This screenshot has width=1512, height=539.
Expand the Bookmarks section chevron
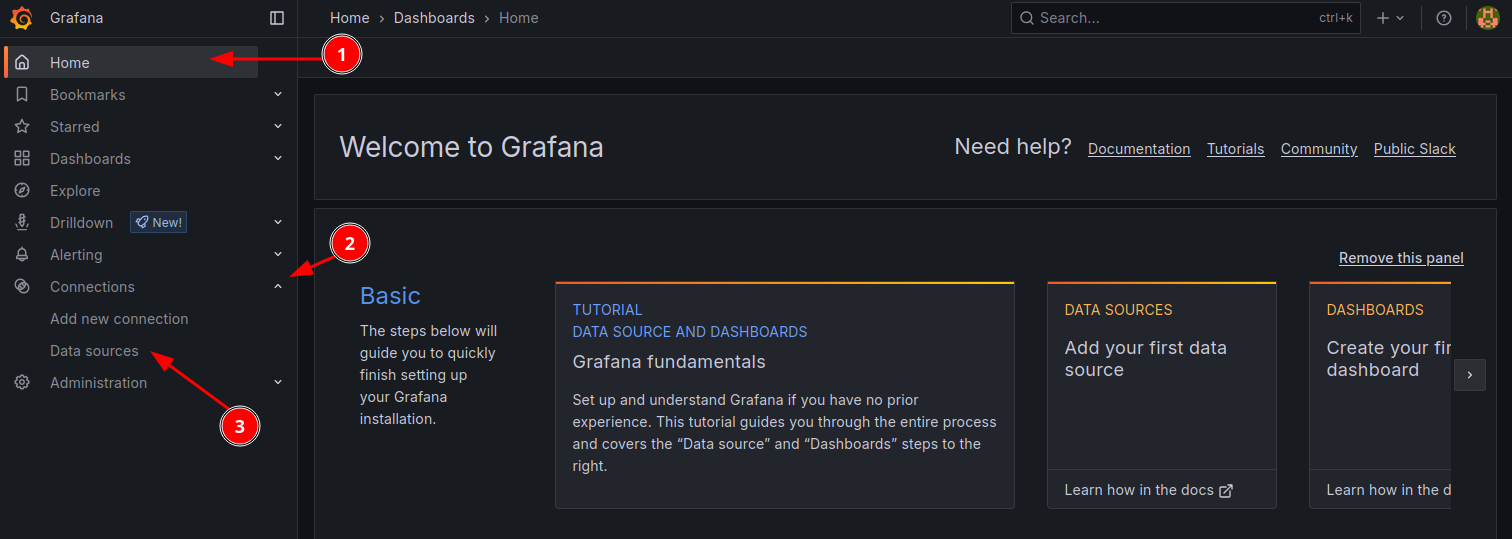click(x=278, y=95)
